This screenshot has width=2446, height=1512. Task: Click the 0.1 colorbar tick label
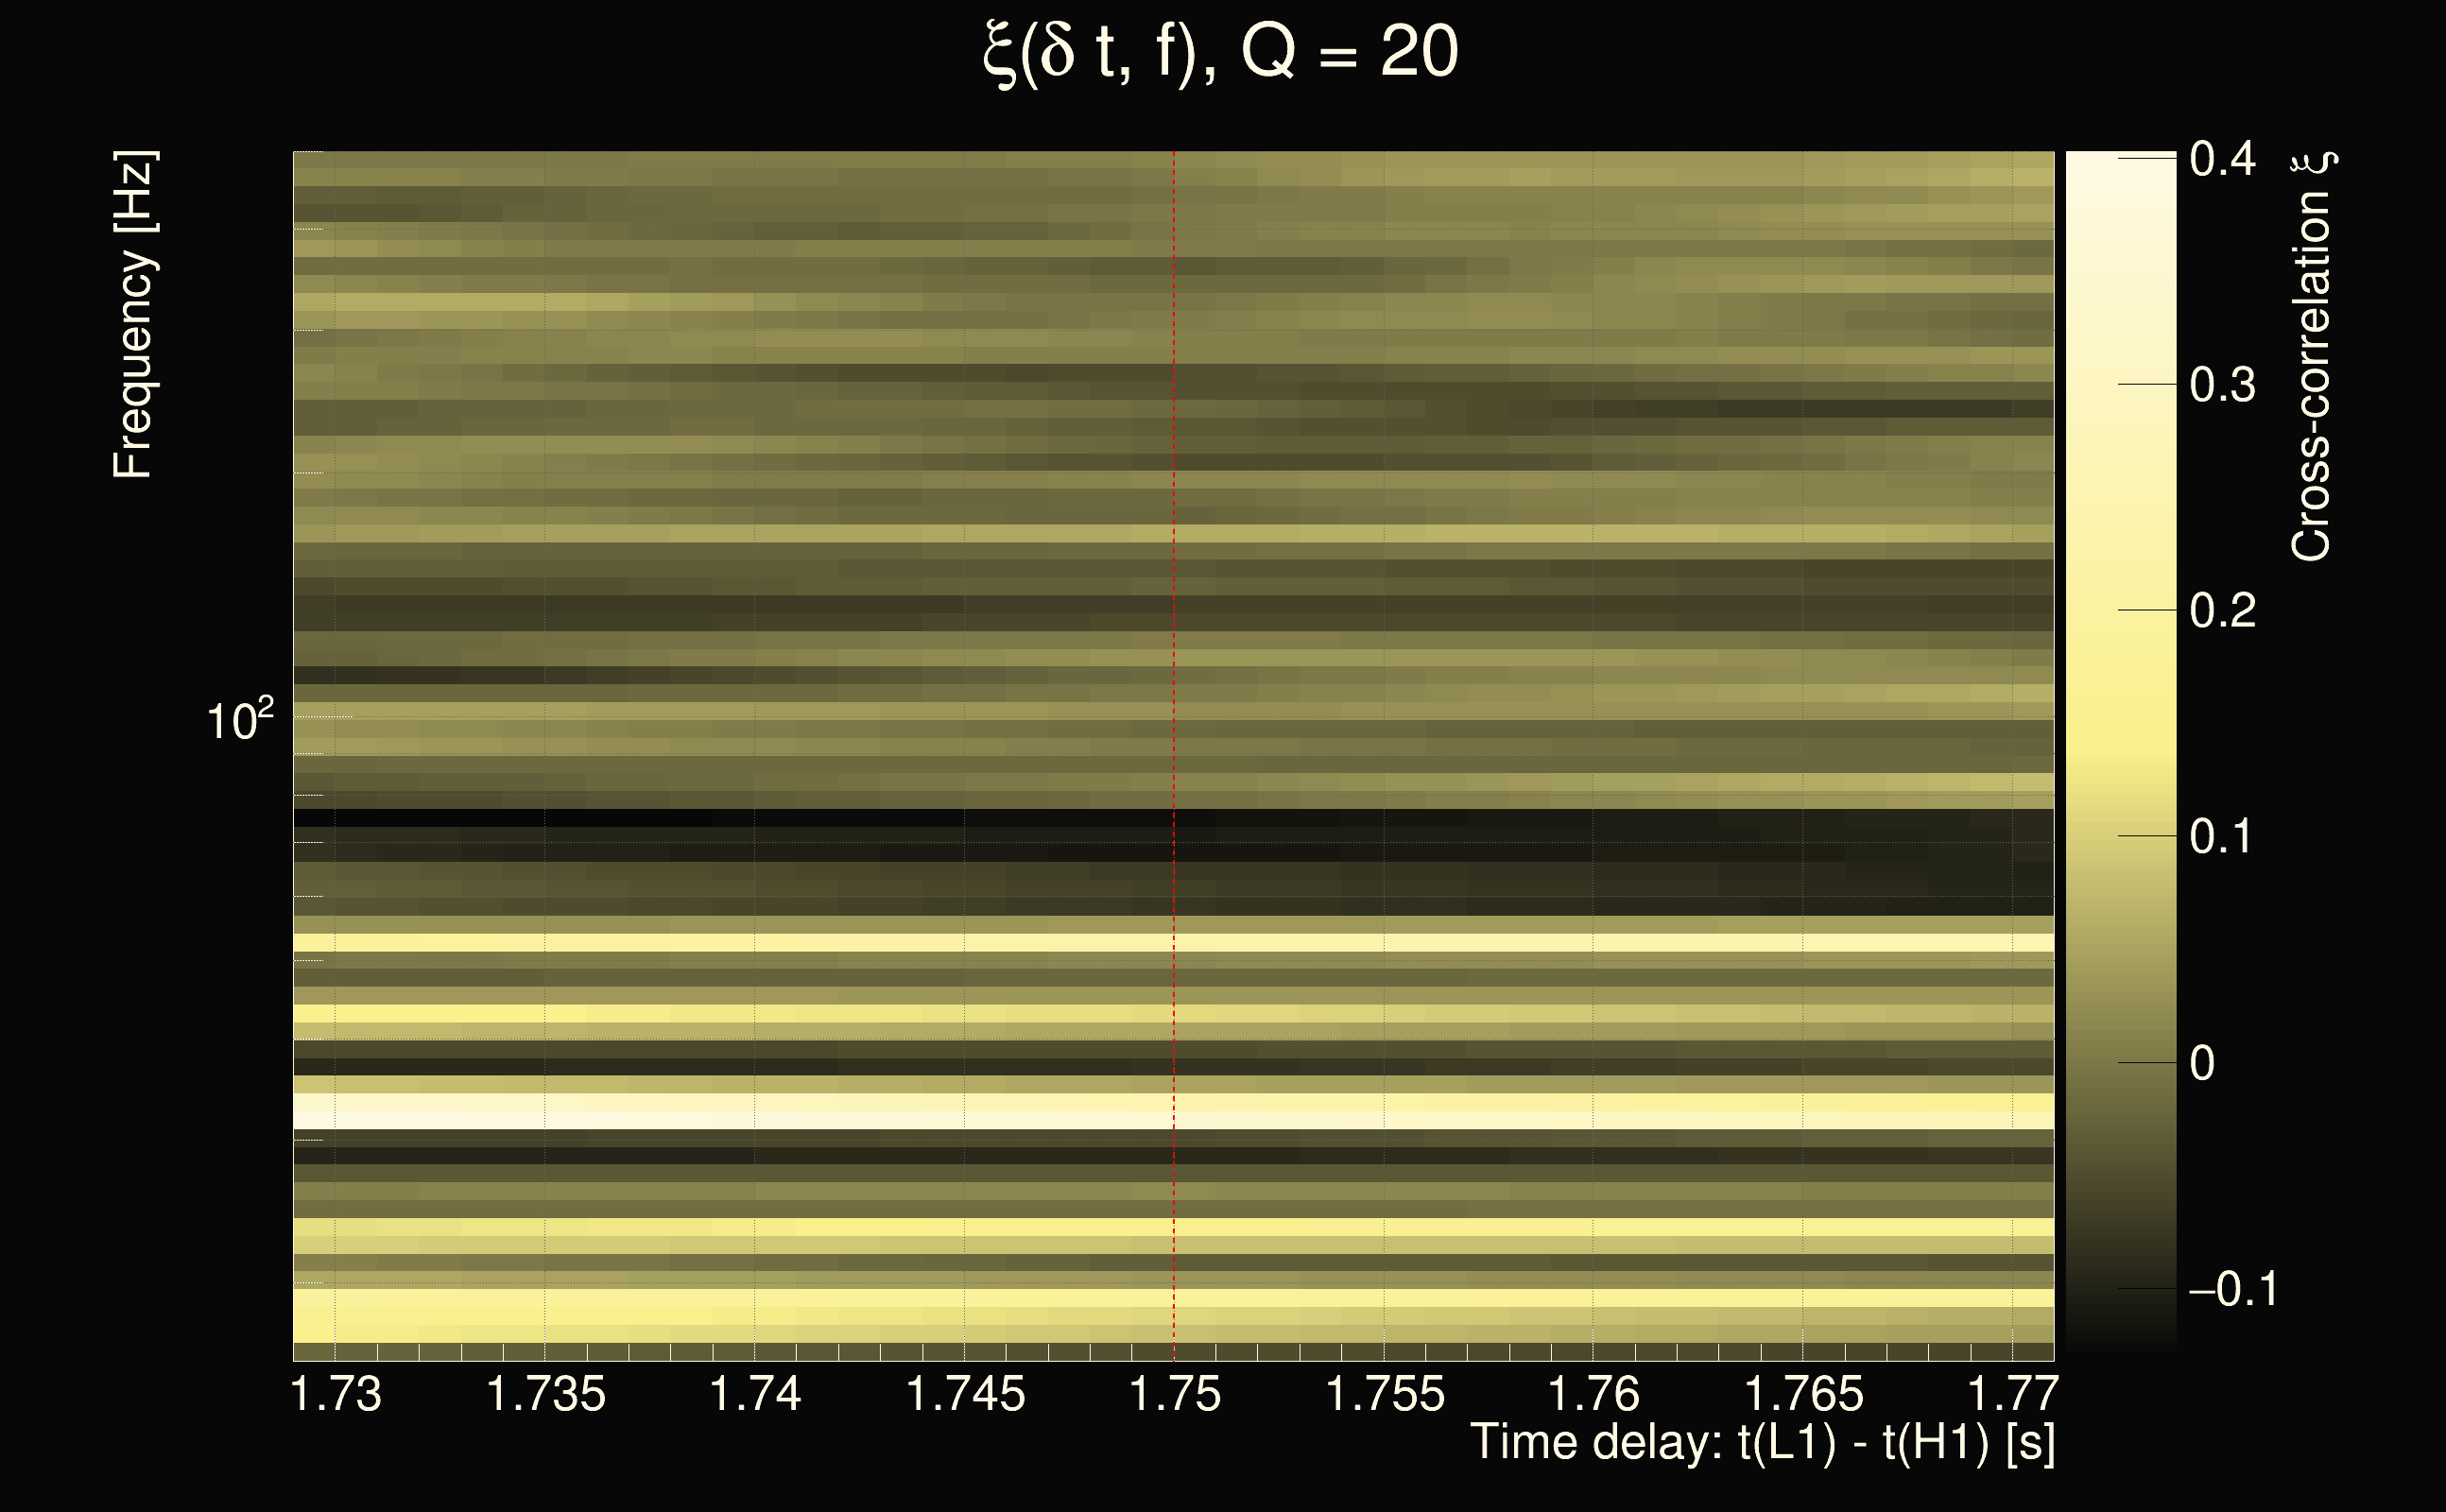(x=2222, y=837)
